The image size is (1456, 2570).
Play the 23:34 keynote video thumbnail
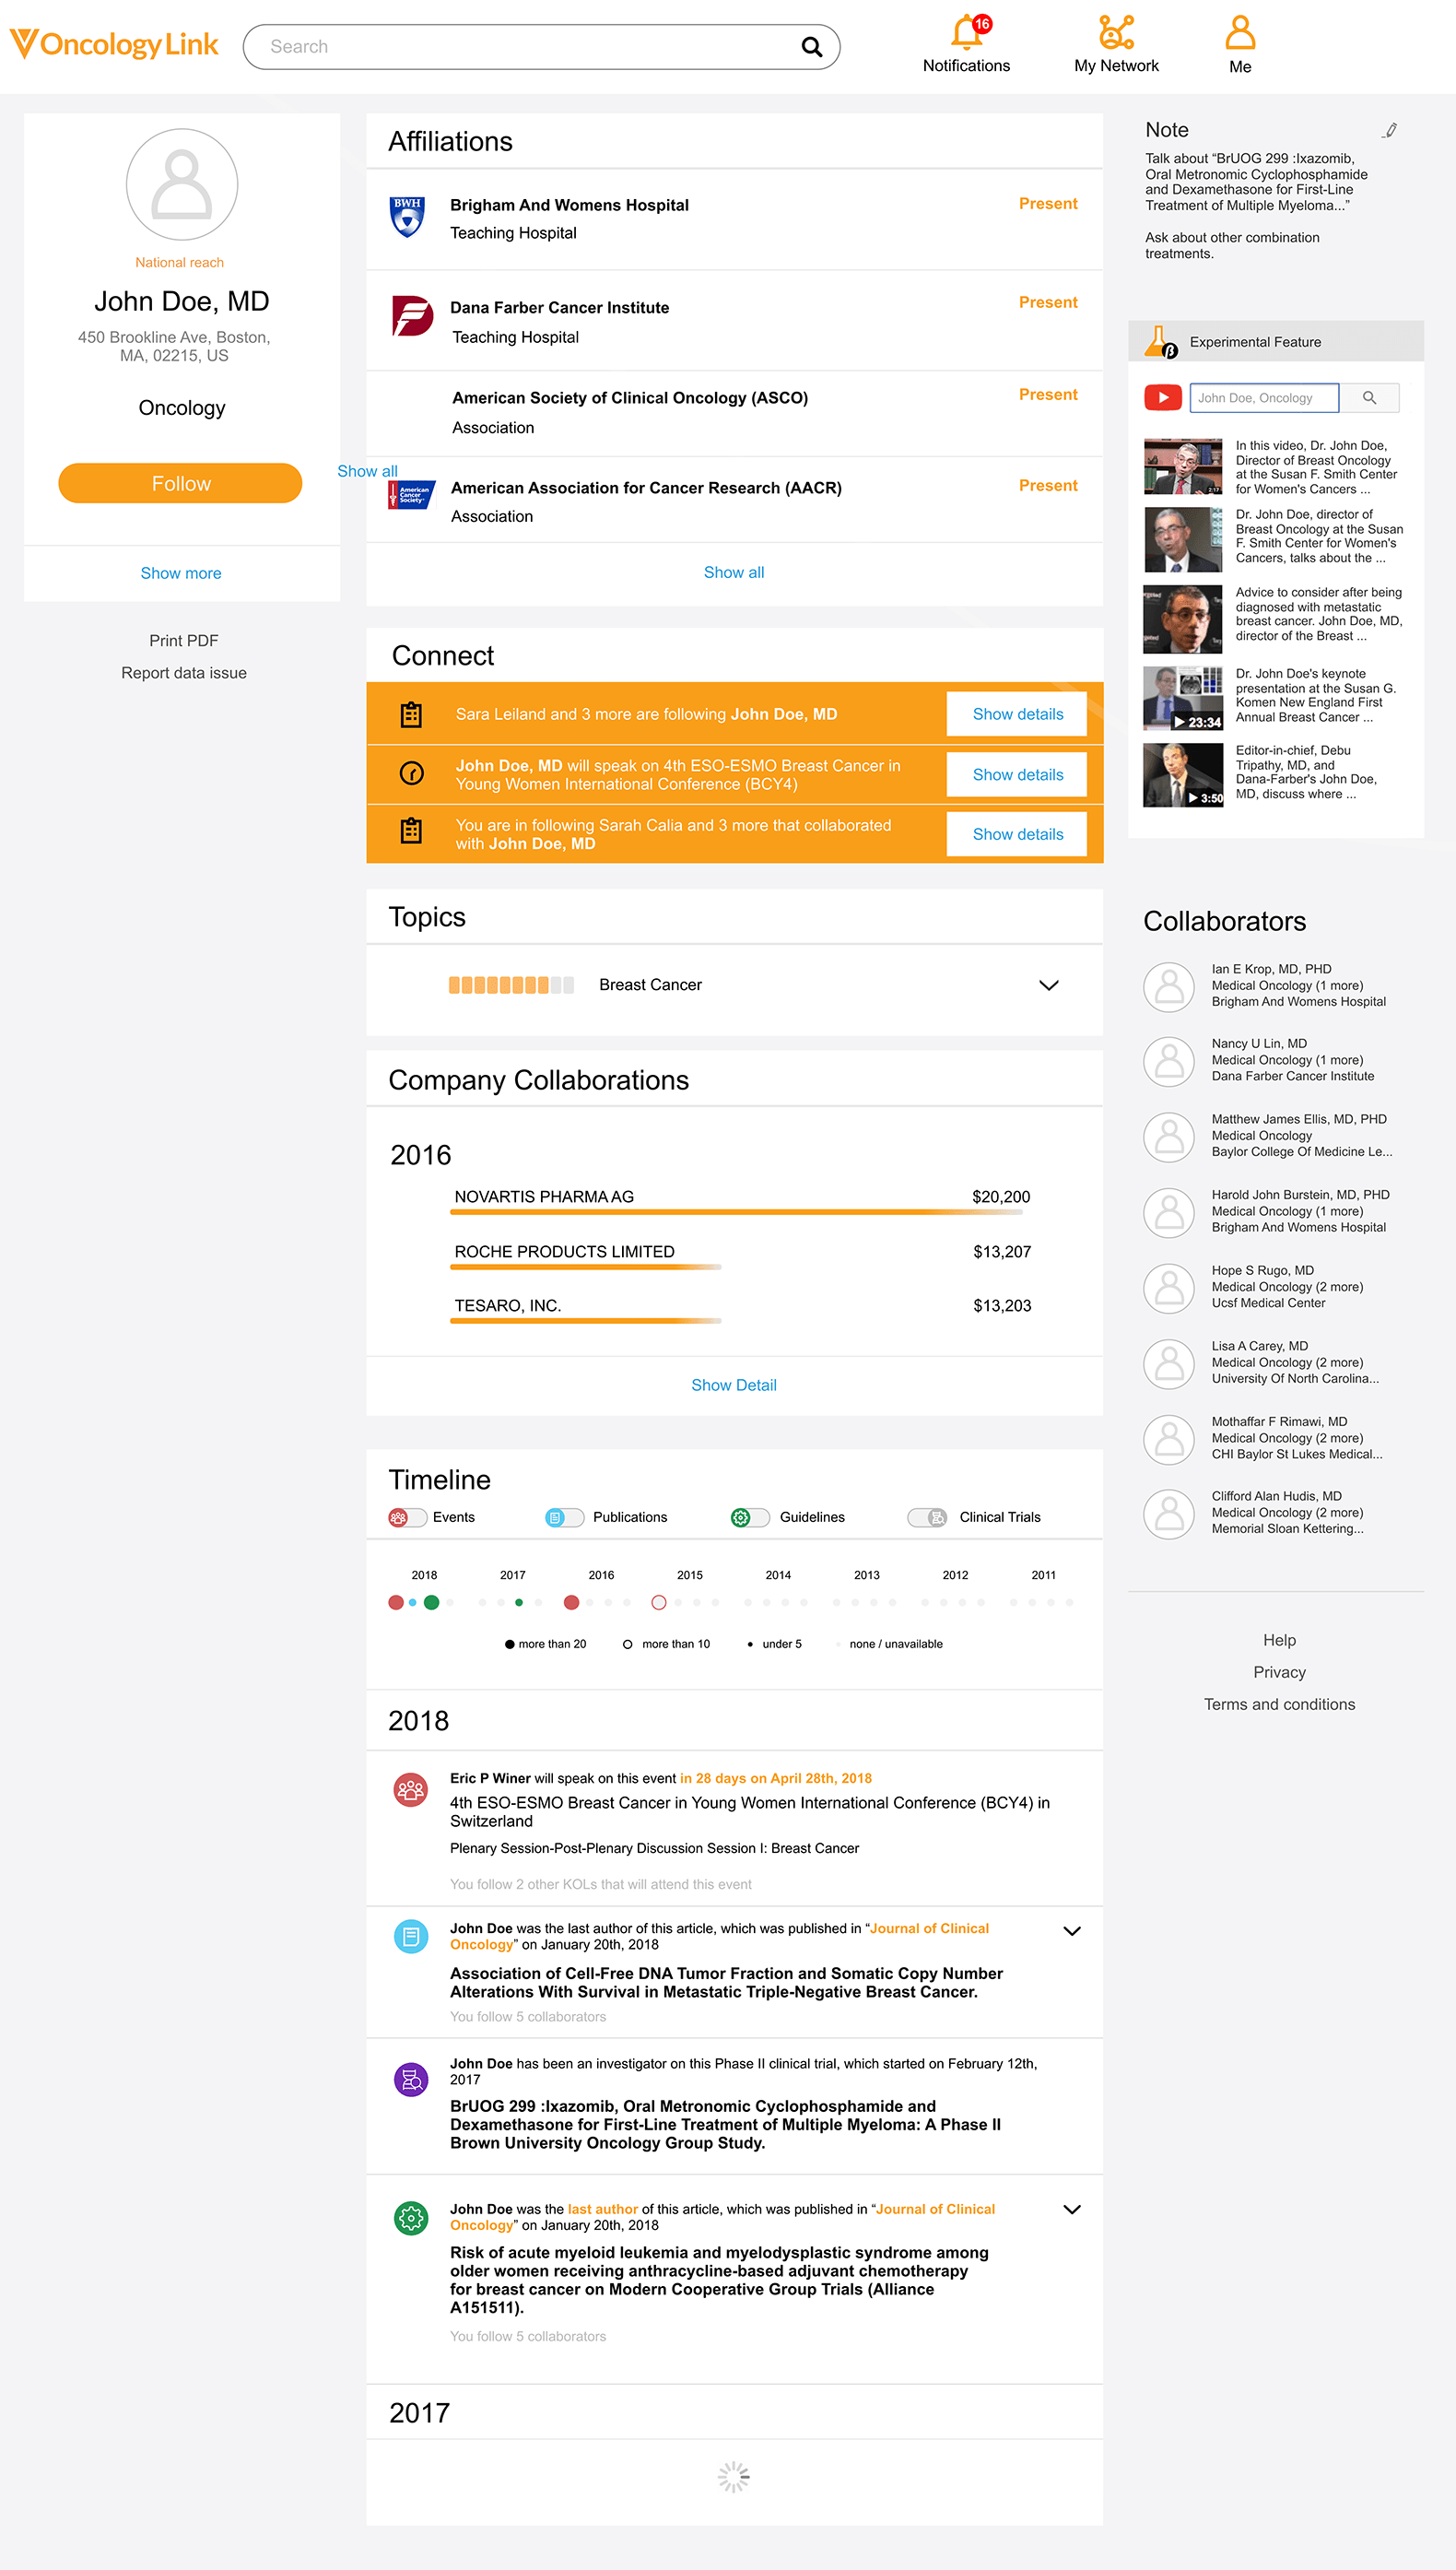pos(1183,698)
